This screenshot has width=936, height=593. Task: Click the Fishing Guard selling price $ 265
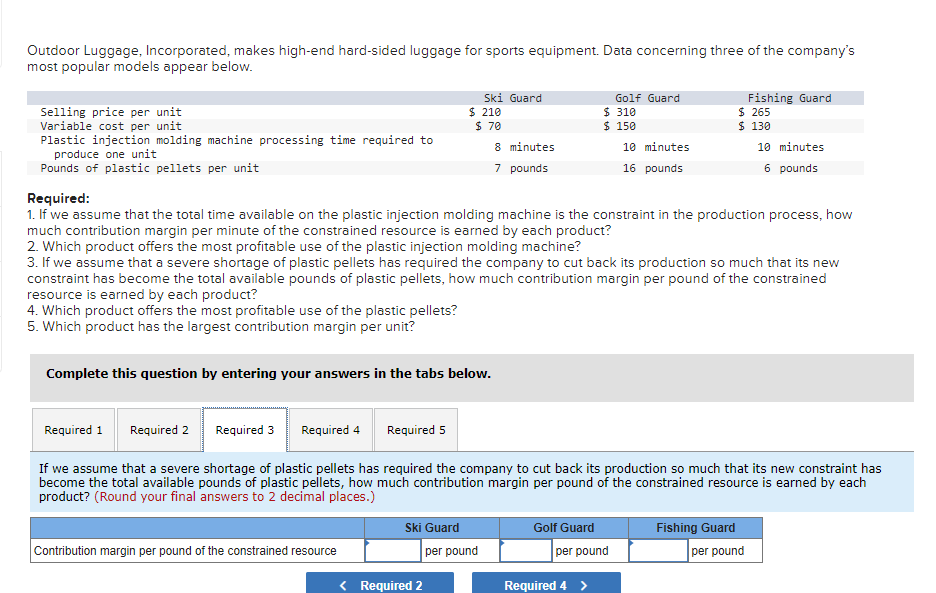click(754, 112)
